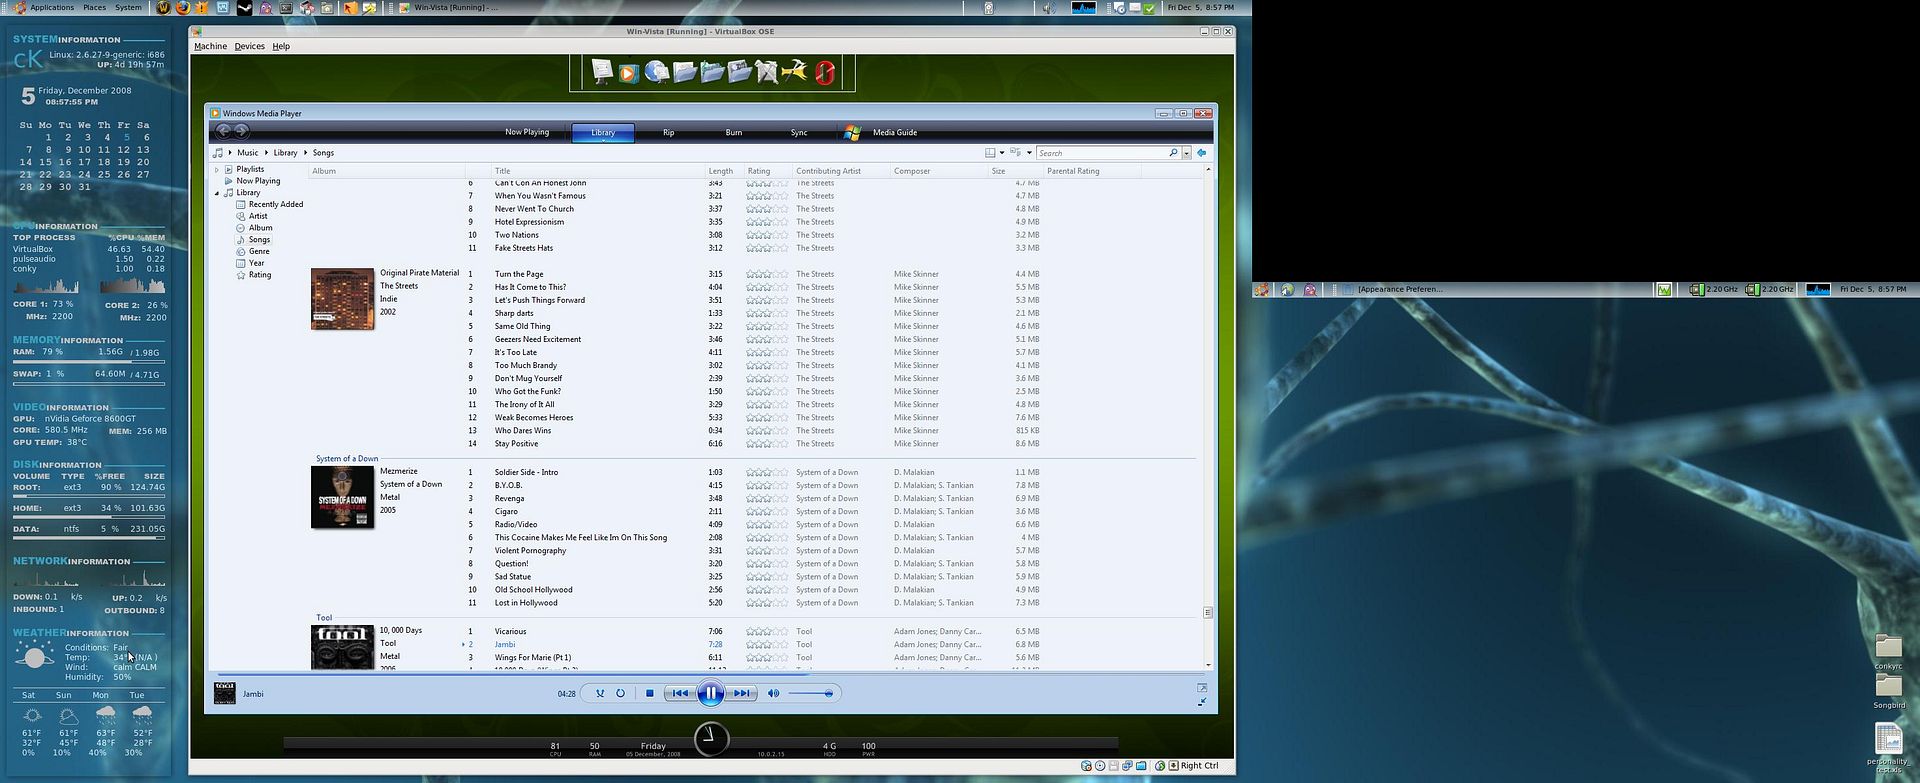Open the Library tab

pos(603,132)
